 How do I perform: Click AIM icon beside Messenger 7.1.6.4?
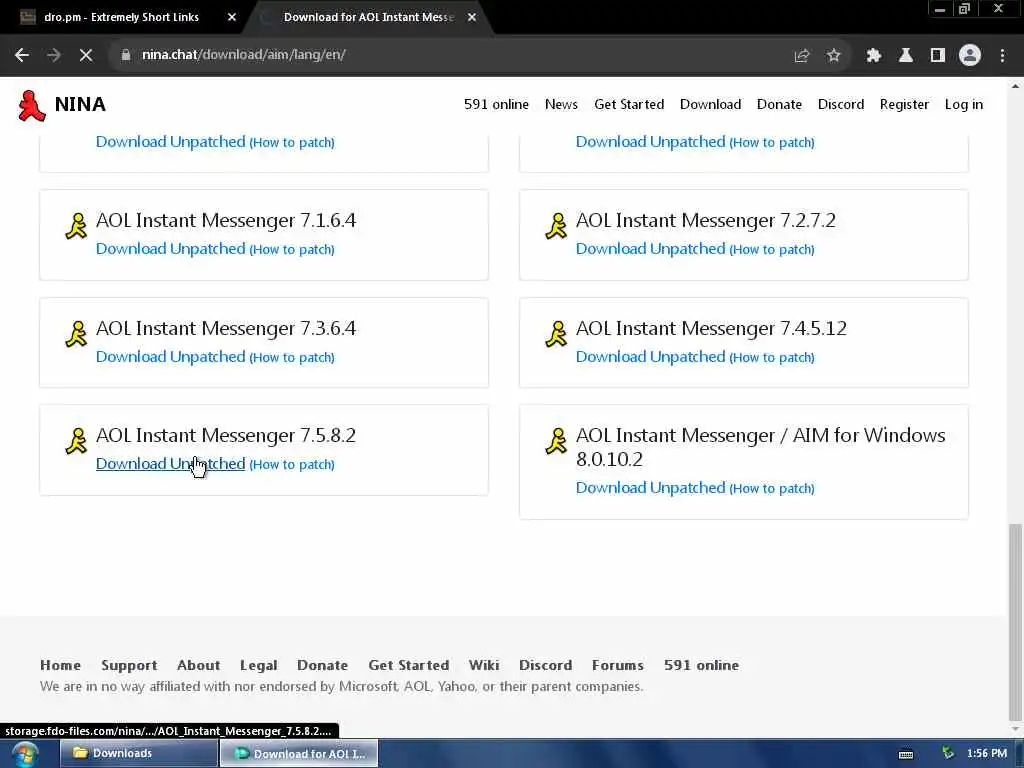pos(76,226)
